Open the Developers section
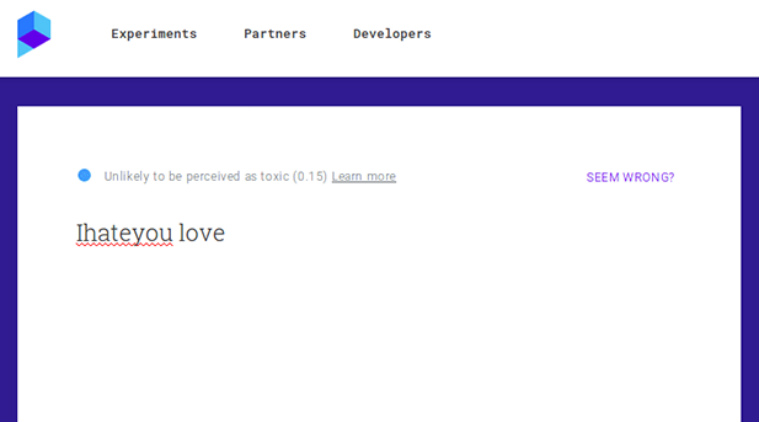This screenshot has width=759, height=422. [x=392, y=34]
